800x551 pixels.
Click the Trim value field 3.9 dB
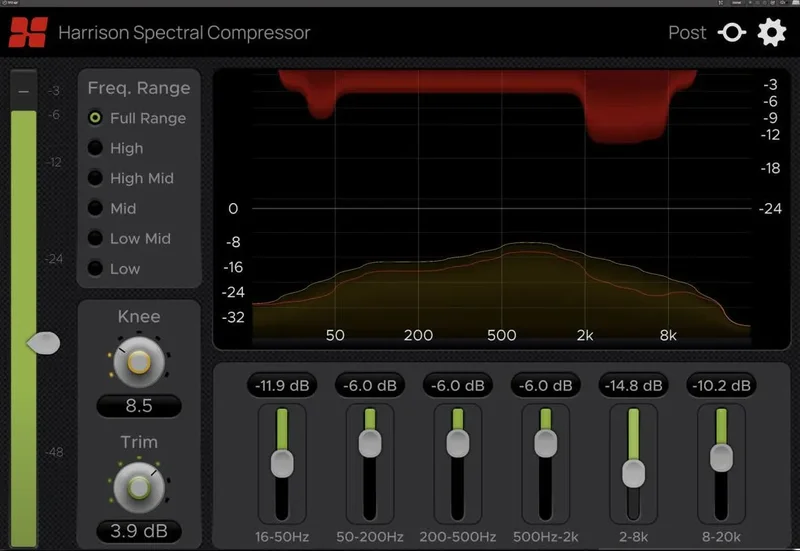point(139,531)
